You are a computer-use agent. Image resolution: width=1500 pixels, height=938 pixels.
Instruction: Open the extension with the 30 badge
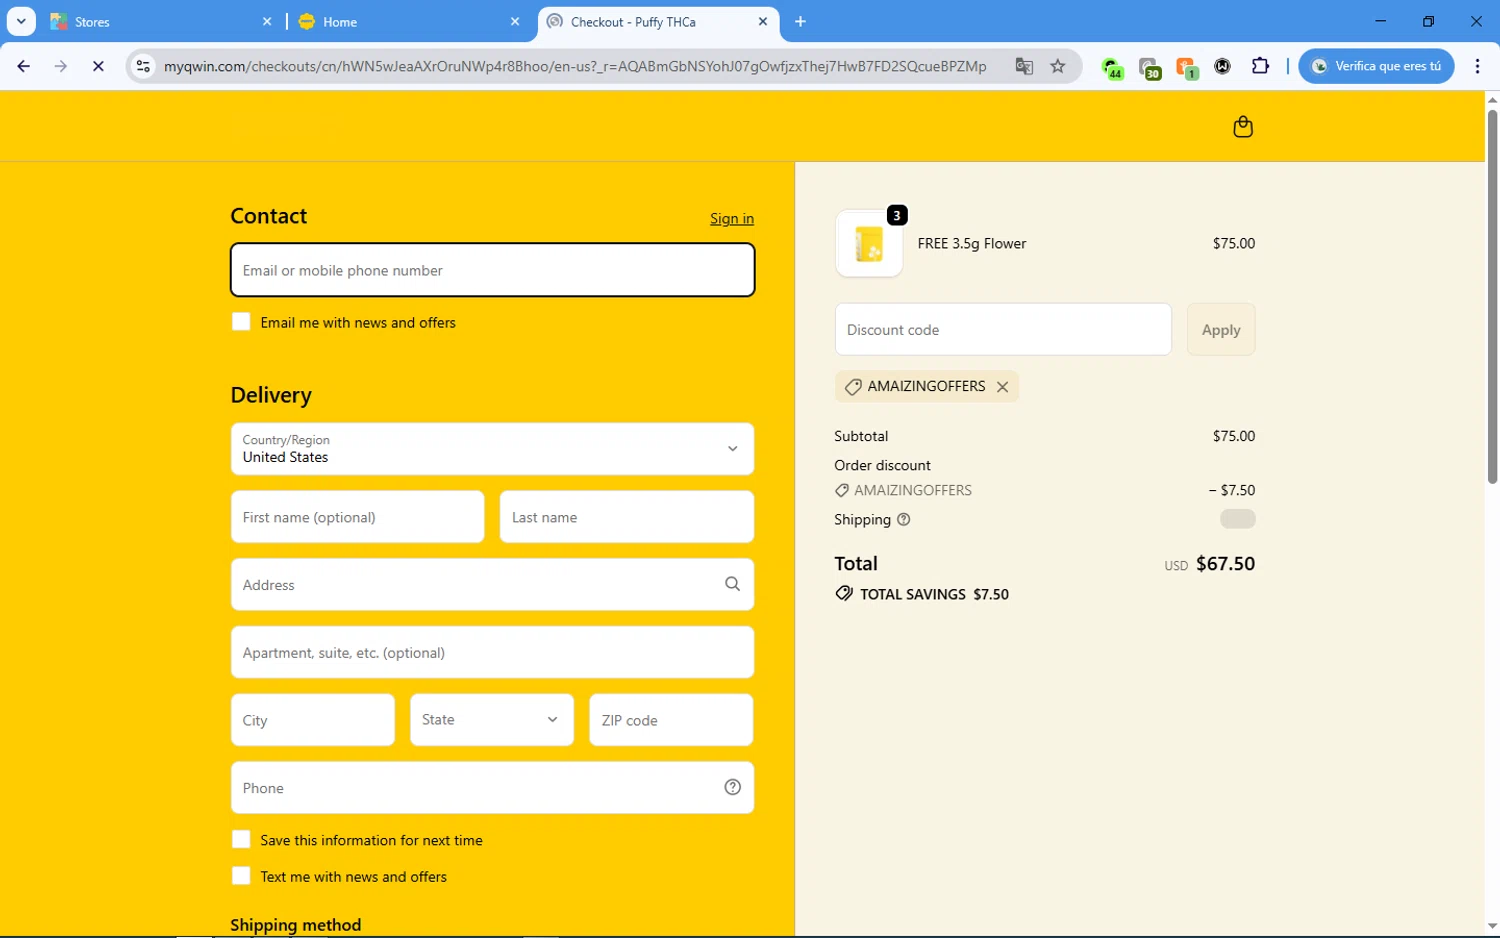pos(1150,67)
